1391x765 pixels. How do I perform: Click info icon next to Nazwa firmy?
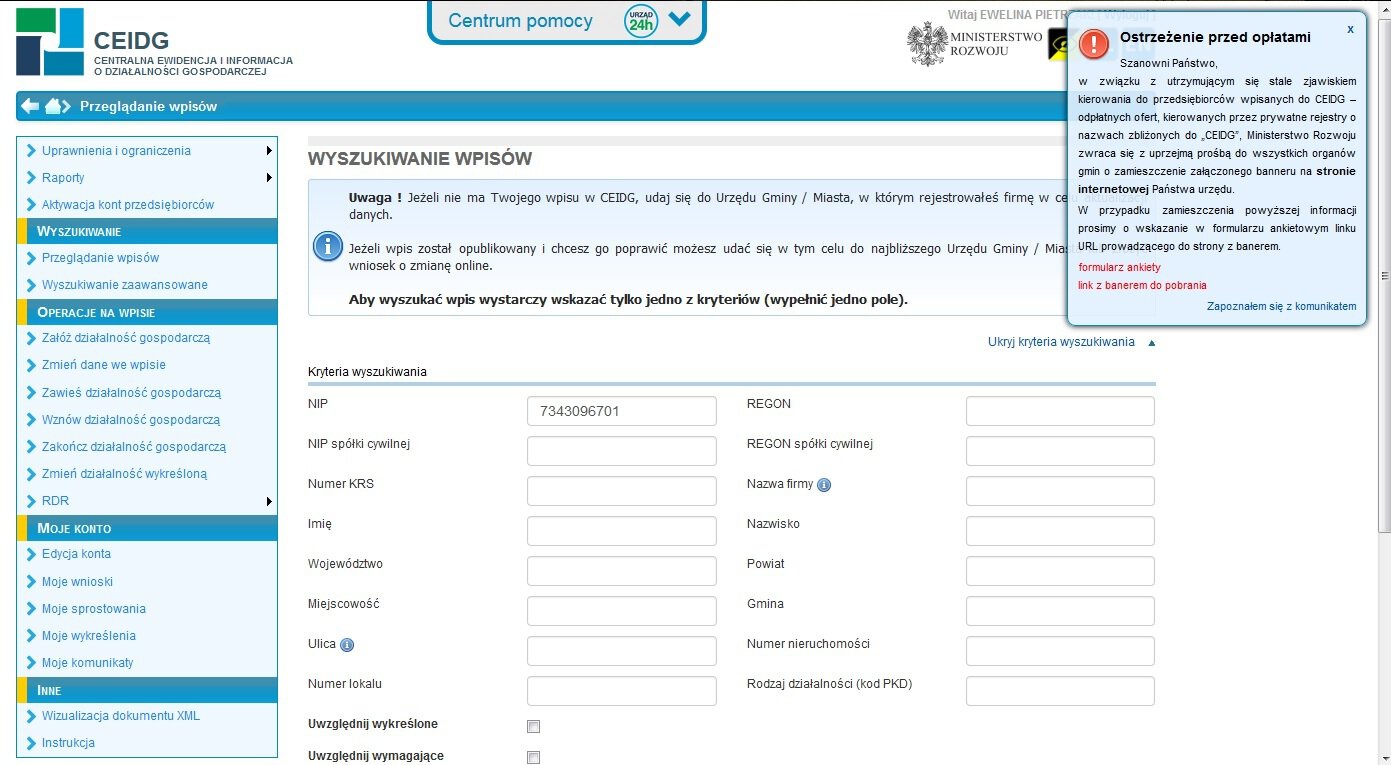click(x=824, y=485)
